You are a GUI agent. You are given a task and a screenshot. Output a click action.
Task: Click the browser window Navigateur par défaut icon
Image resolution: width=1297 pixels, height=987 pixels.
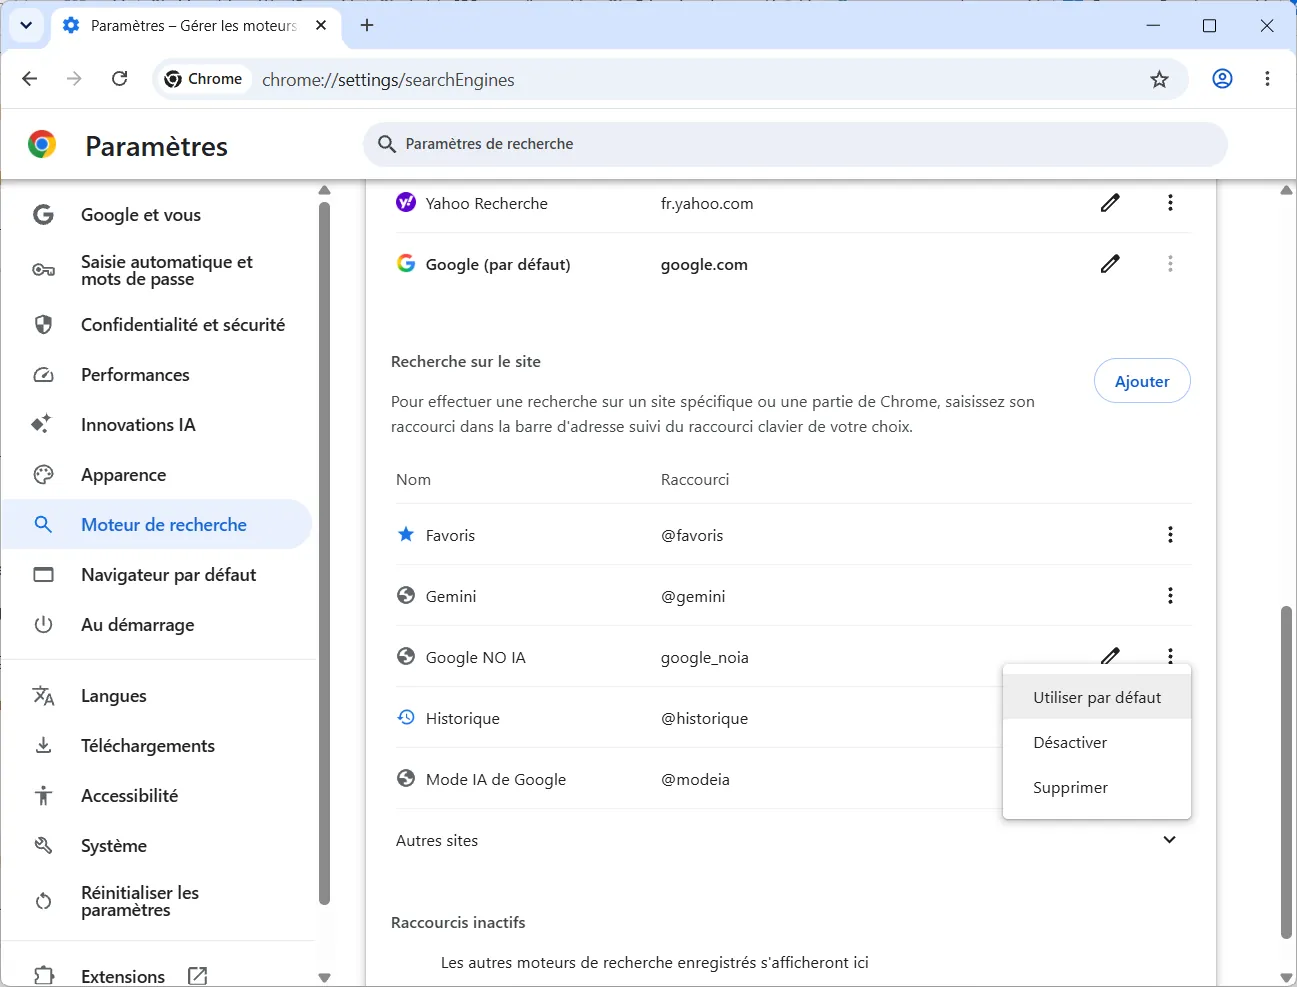43,575
